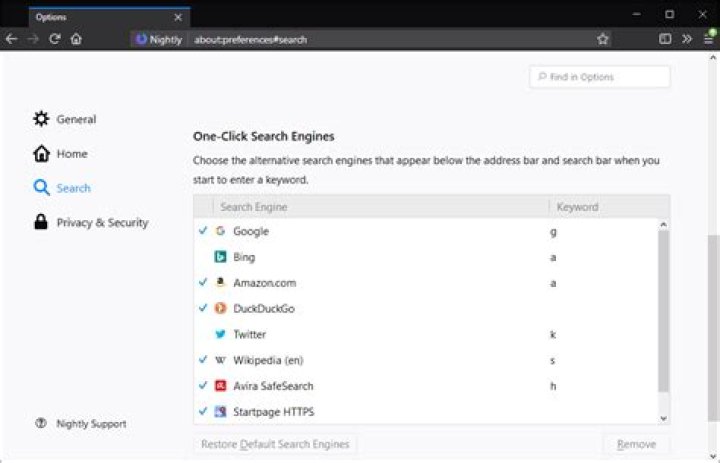
Task: Enable the Bing search engine checkbox
Action: (x=203, y=257)
